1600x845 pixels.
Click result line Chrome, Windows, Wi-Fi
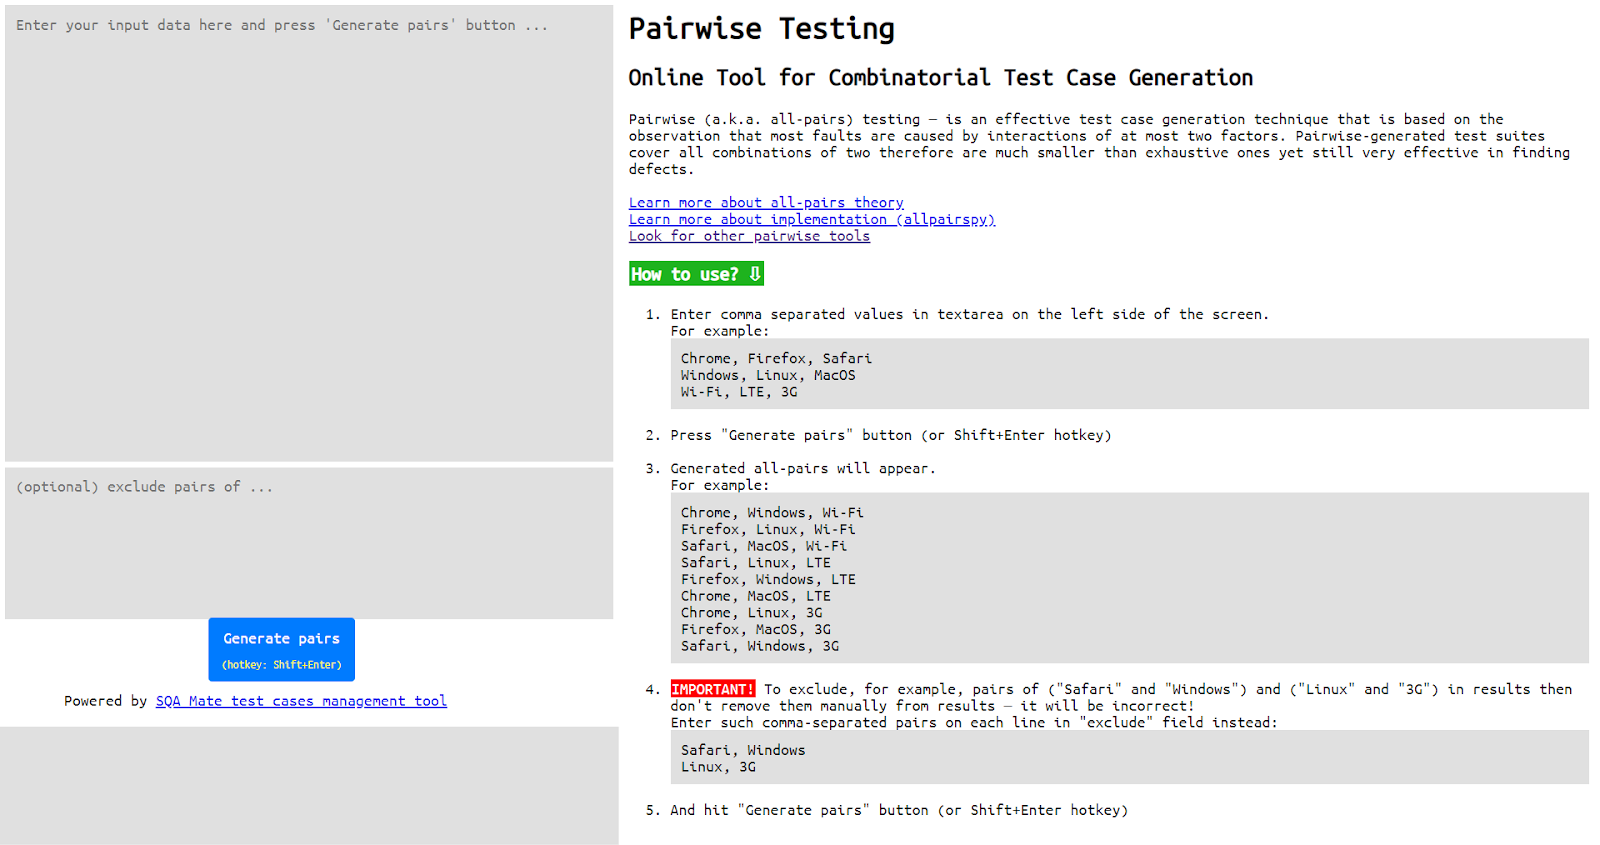(772, 512)
